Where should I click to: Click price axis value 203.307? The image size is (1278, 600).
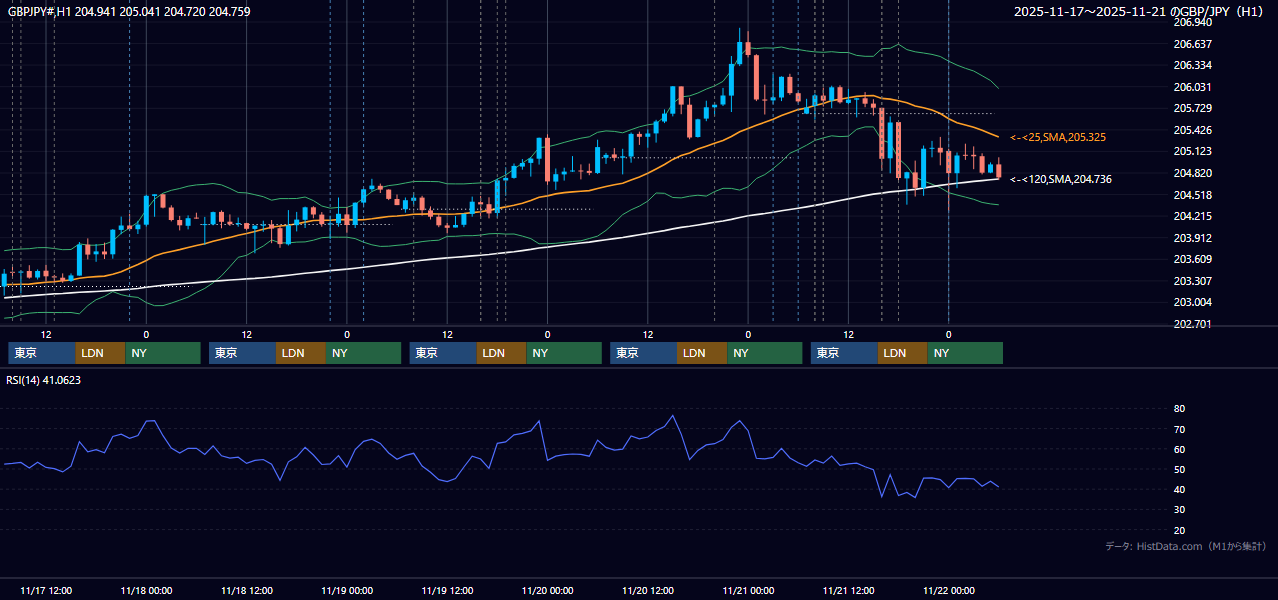[1192, 281]
